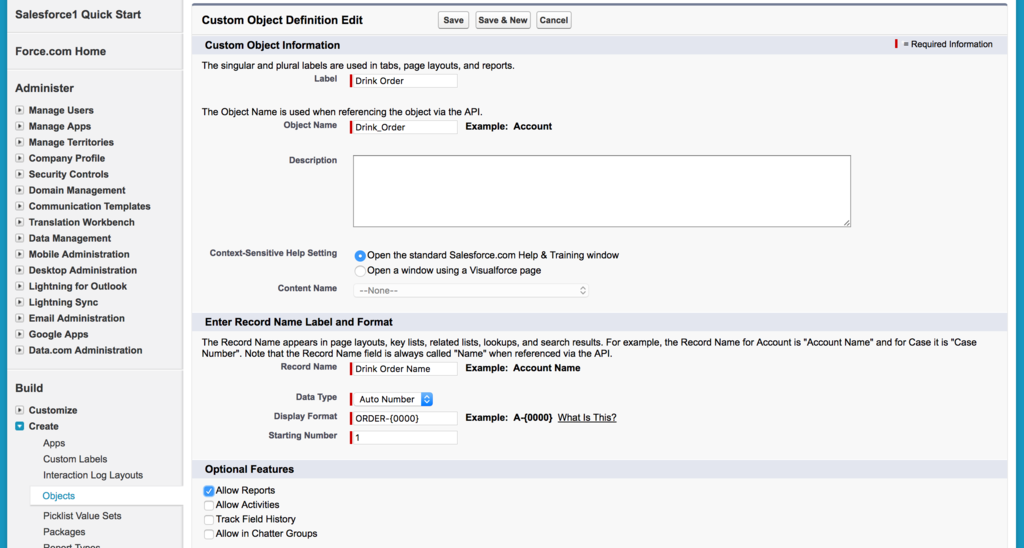The width and height of the screenshot is (1024, 548).
Task: Expand the Manage Apps section arrow
Action: 20,126
